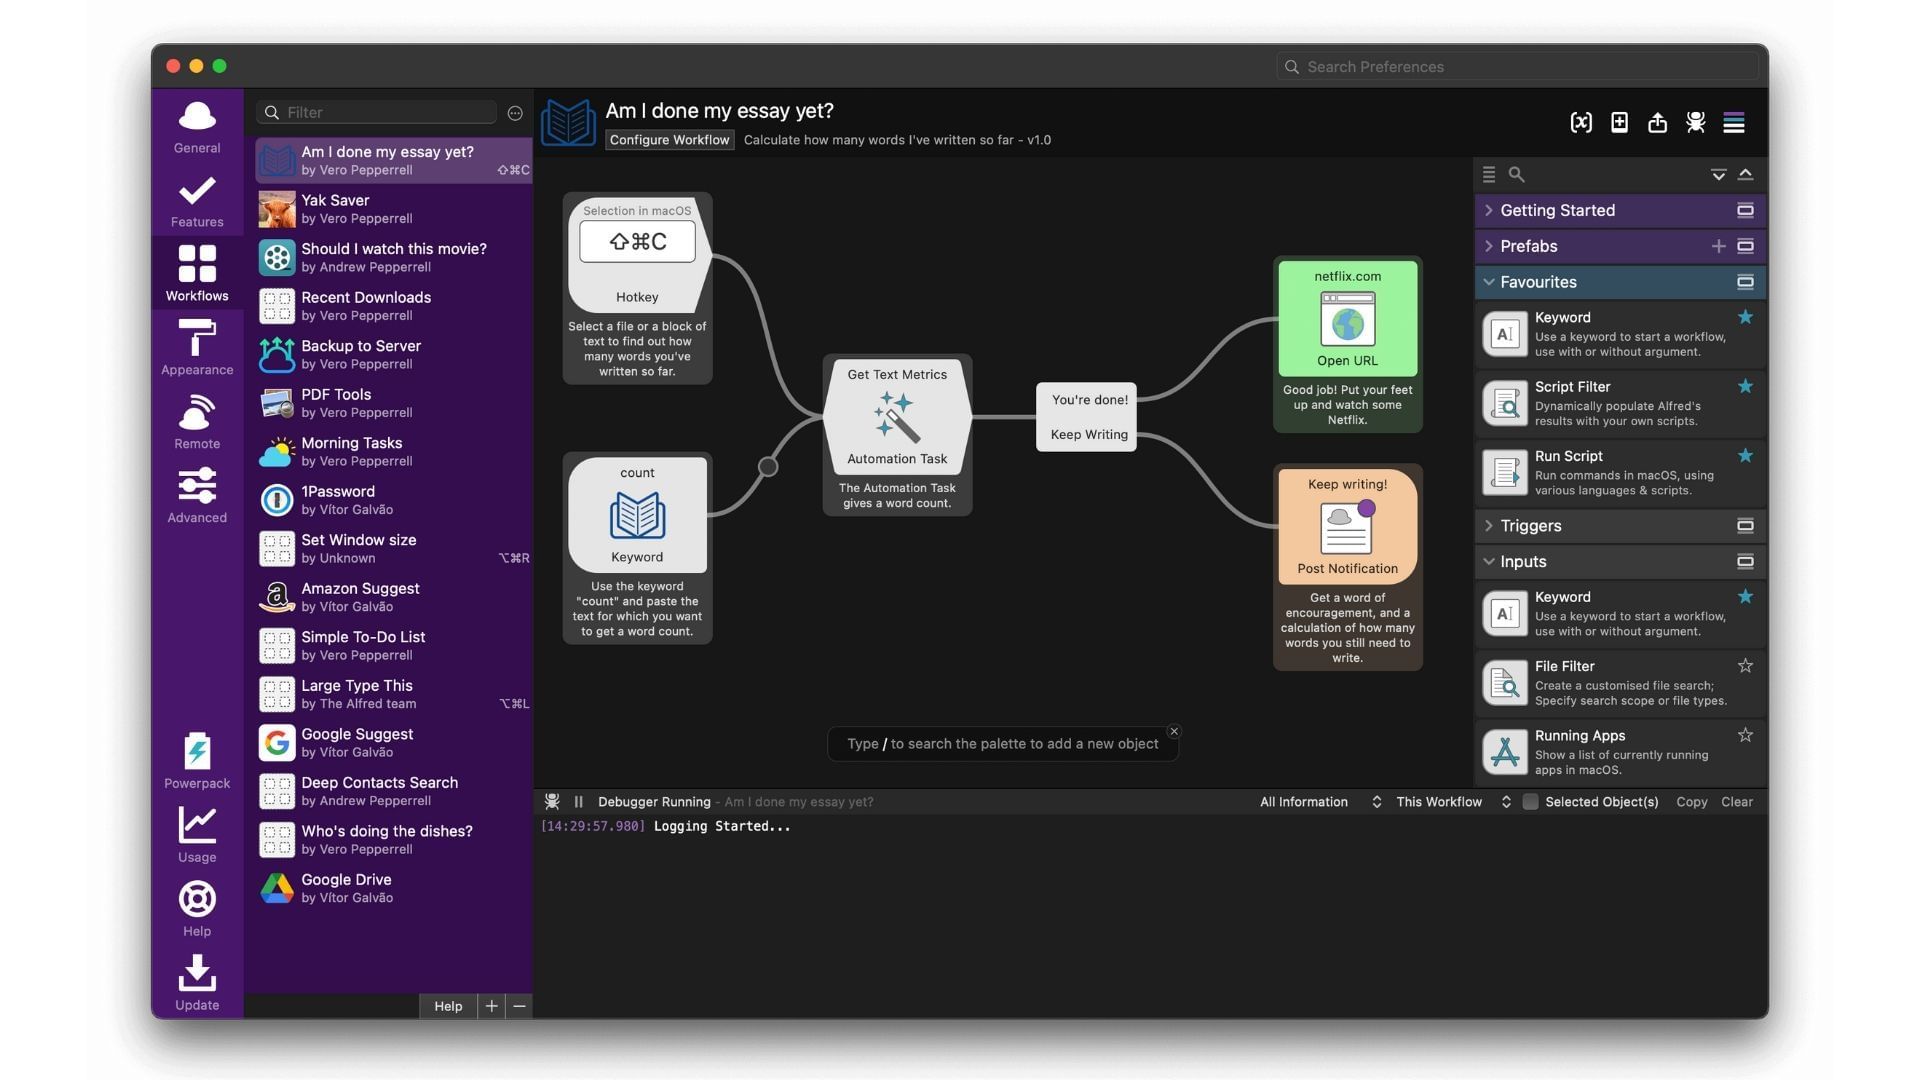The image size is (1920, 1080).
Task: Click the add-to-workflow plus document icon
Action: point(1619,122)
